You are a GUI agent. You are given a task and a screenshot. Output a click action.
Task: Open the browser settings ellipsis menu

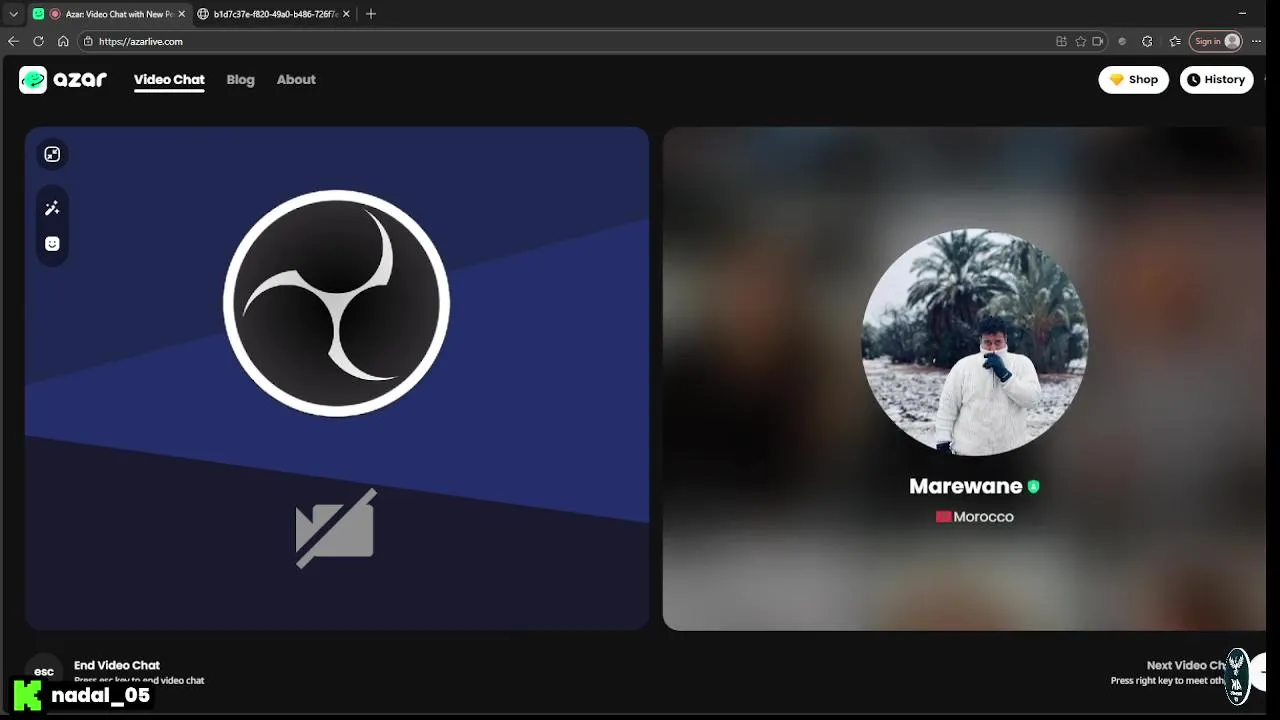[x=1256, y=41]
